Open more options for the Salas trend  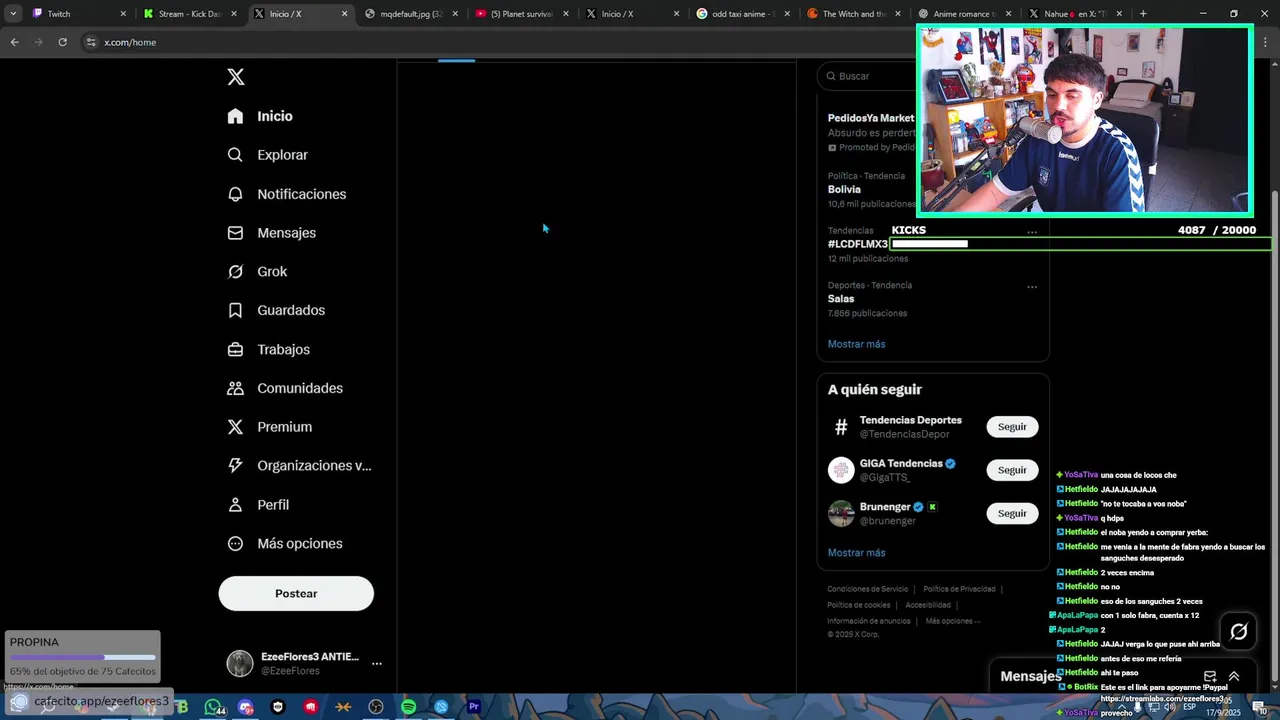1032,287
